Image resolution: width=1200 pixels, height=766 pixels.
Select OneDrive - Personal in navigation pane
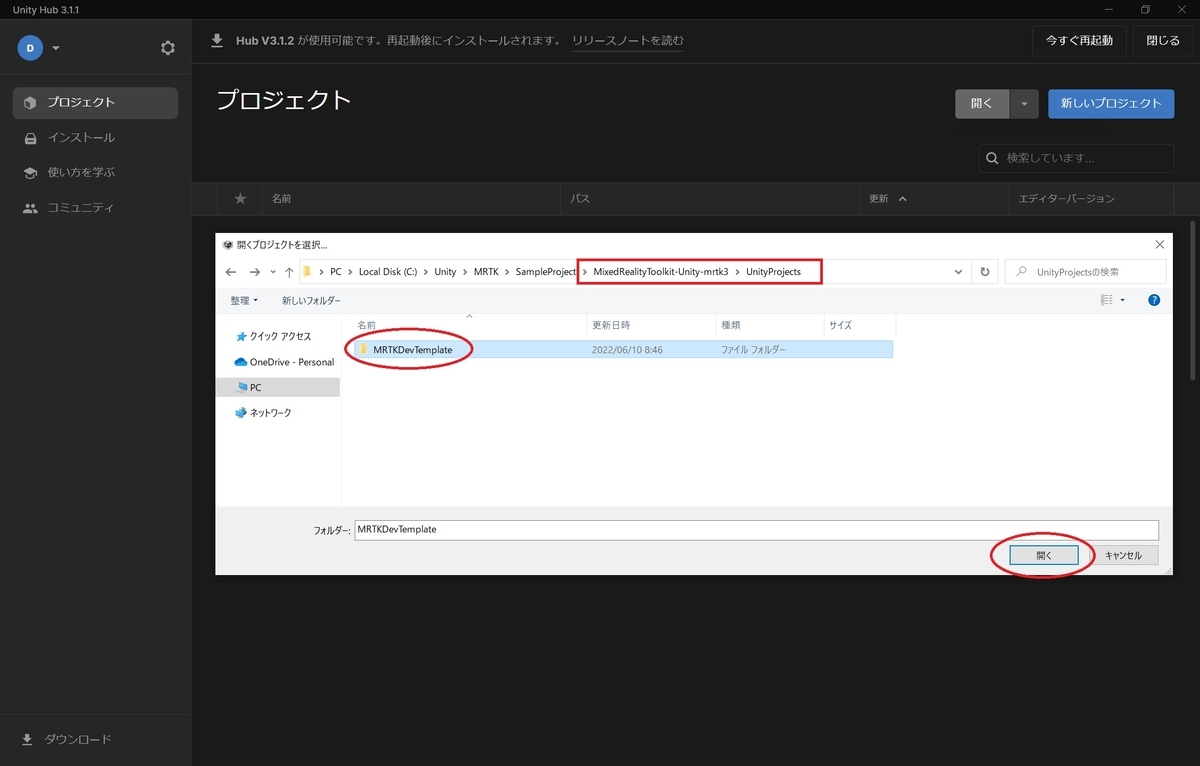[284, 362]
